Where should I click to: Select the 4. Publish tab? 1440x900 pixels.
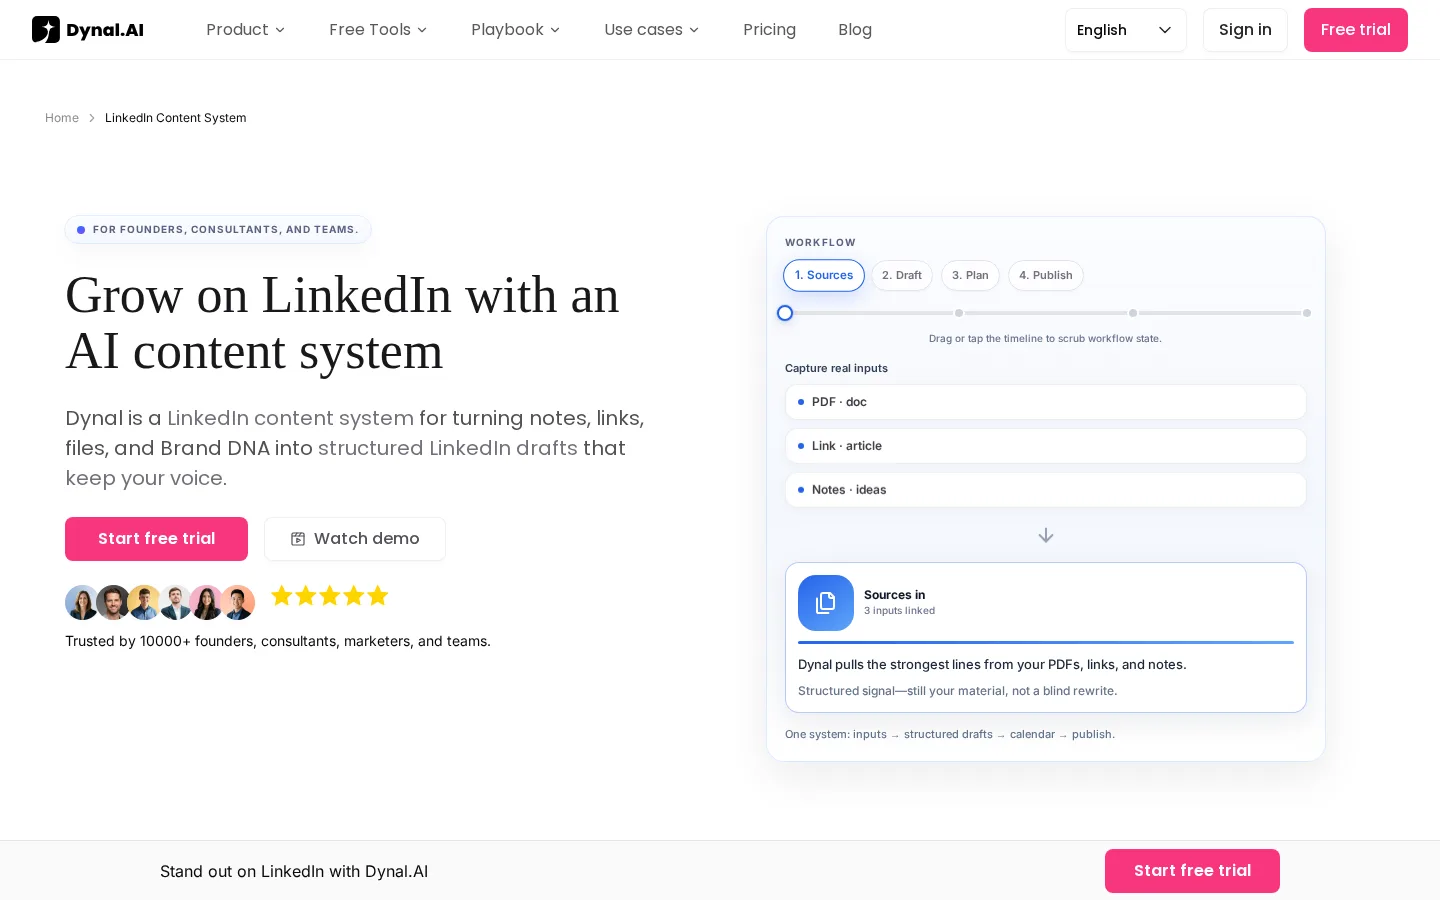[x=1046, y=276]
